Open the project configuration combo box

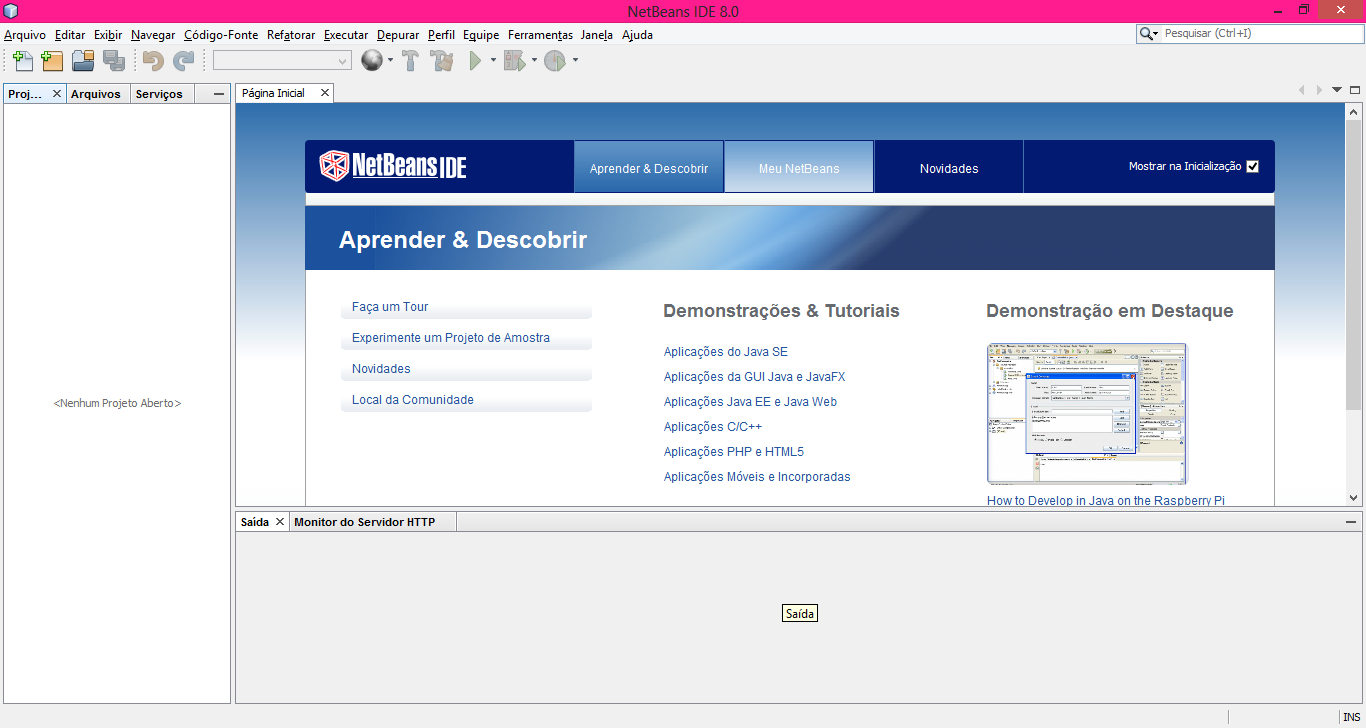click(x=282, y=61)
